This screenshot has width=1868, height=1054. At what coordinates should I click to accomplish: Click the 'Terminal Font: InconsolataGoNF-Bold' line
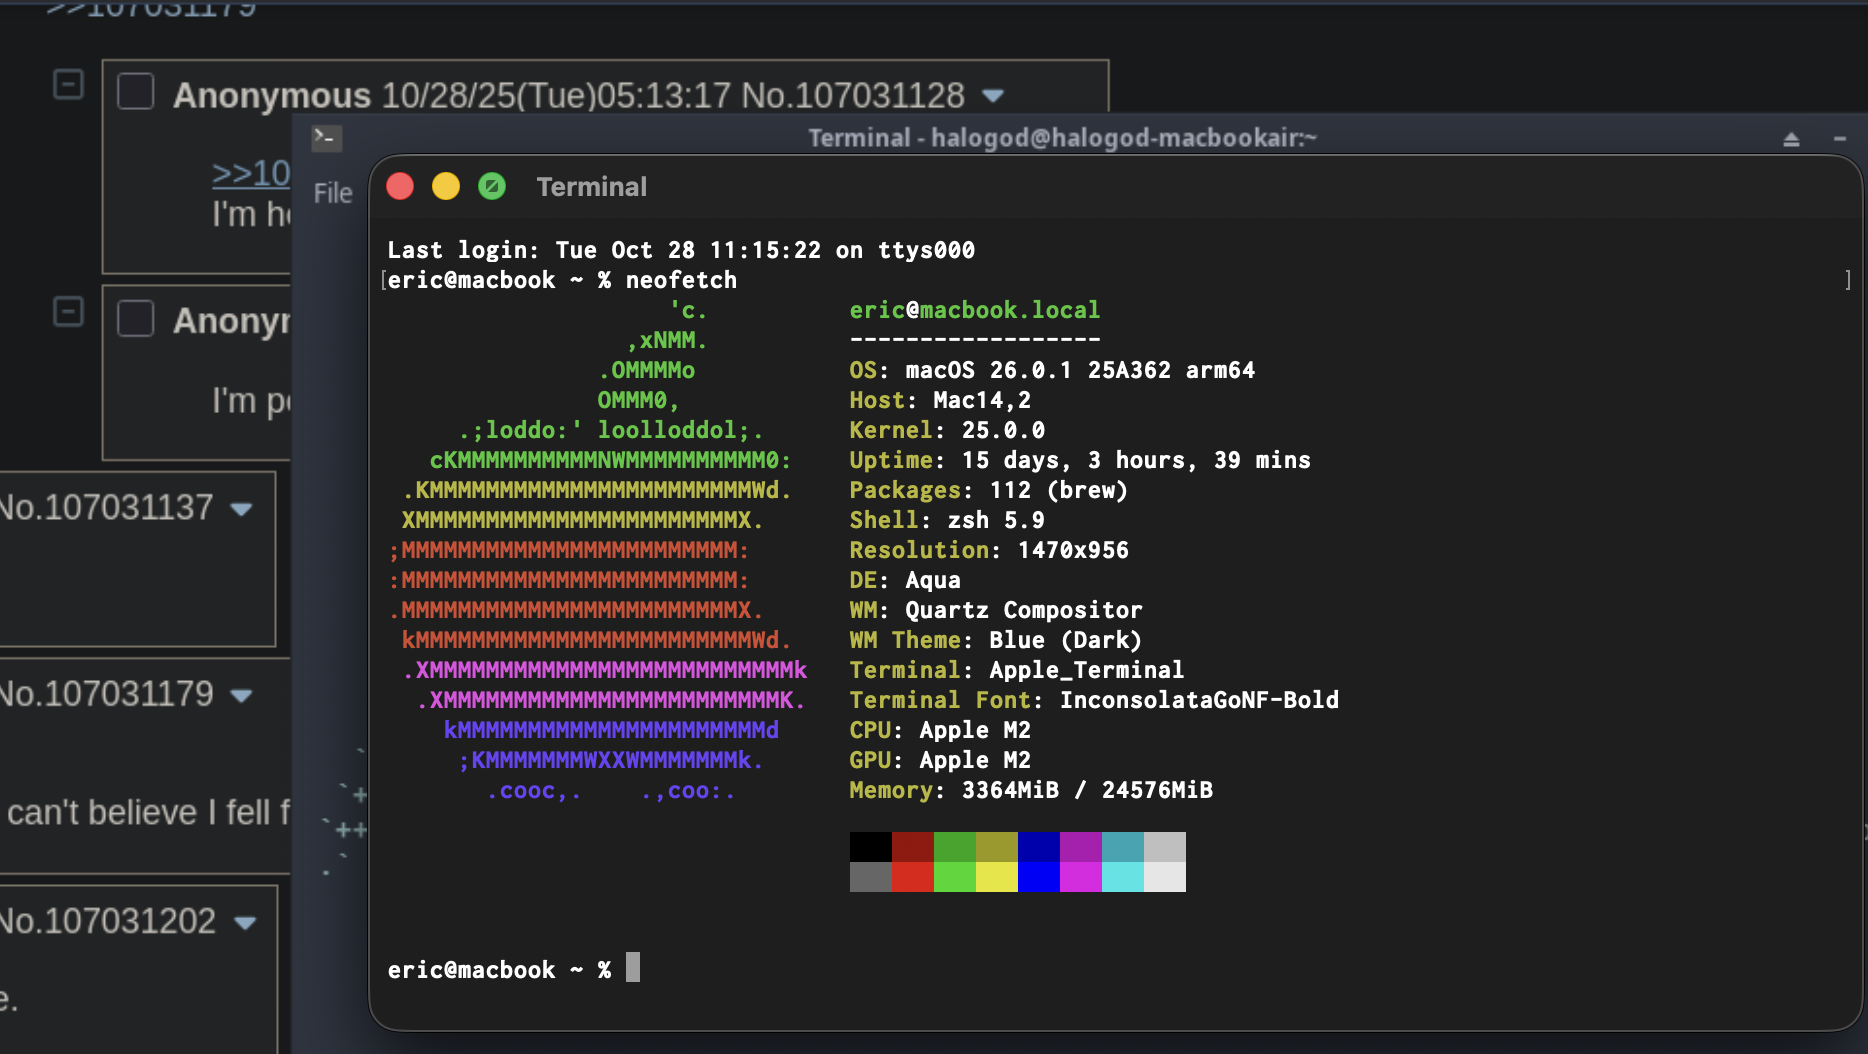point(1094,700)
